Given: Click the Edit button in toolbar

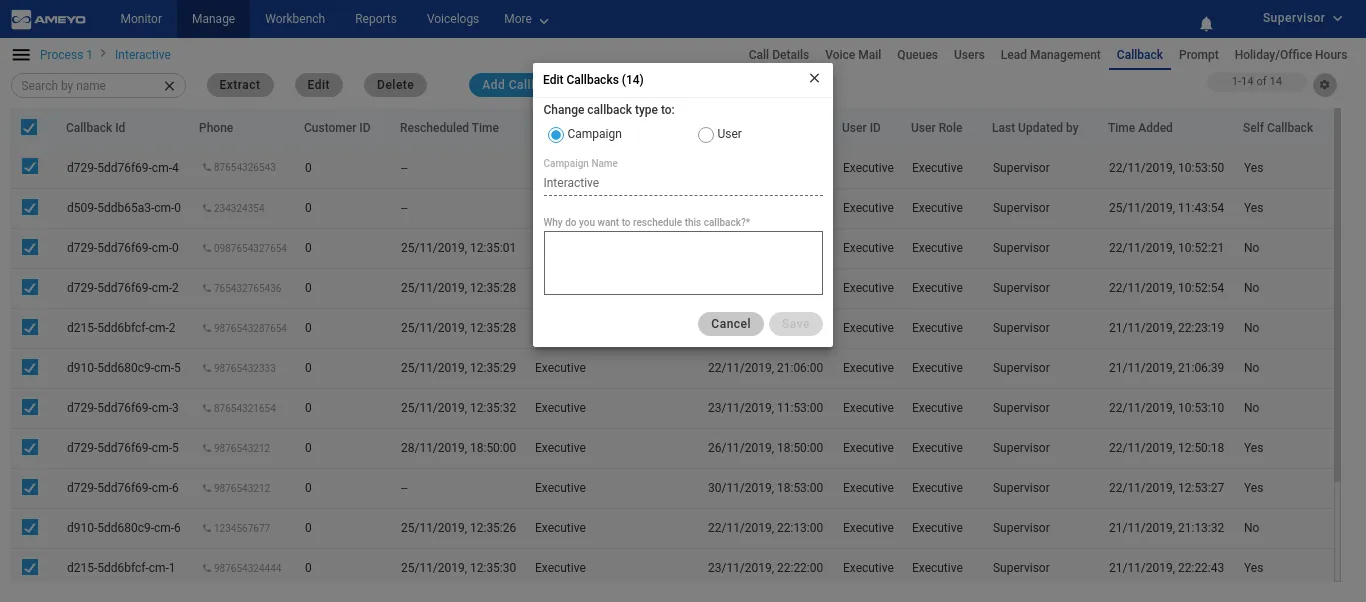Looking at the screenshot, I should pyautogui.click(x=318, y=85).
